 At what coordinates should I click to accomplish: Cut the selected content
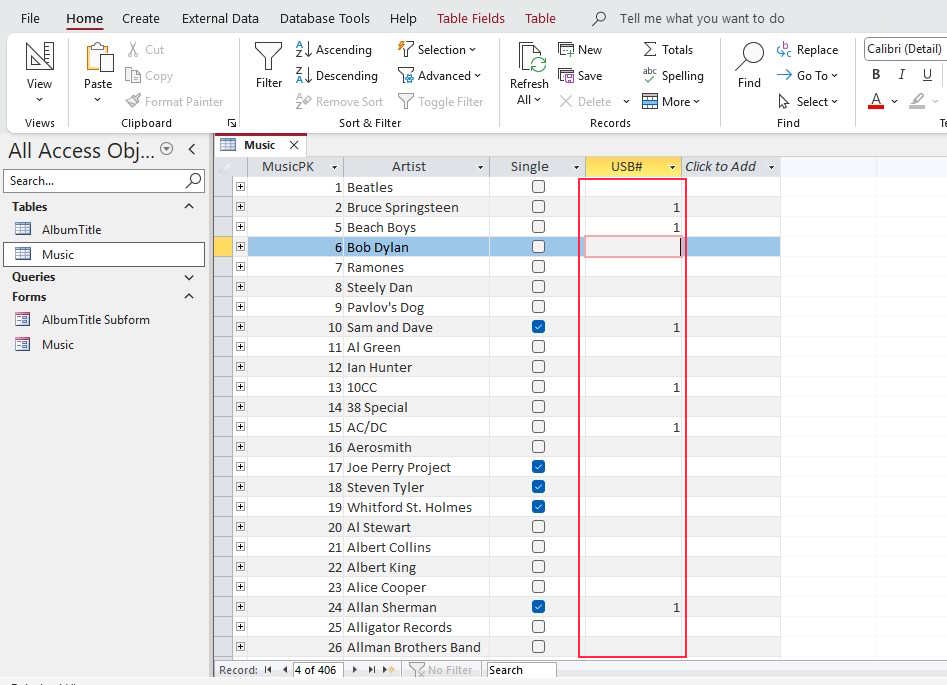(146, 50)
